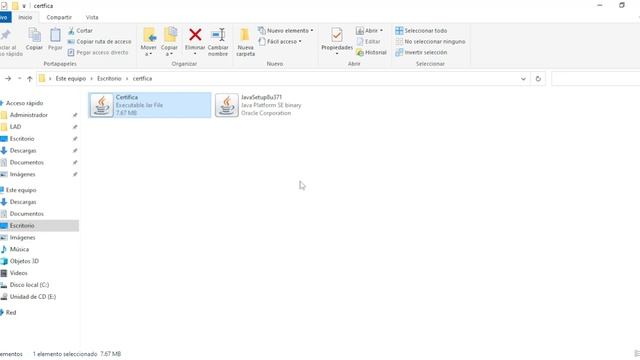Click certfica in the address breadcrumb
640x360 pixels.
[142, 78]
